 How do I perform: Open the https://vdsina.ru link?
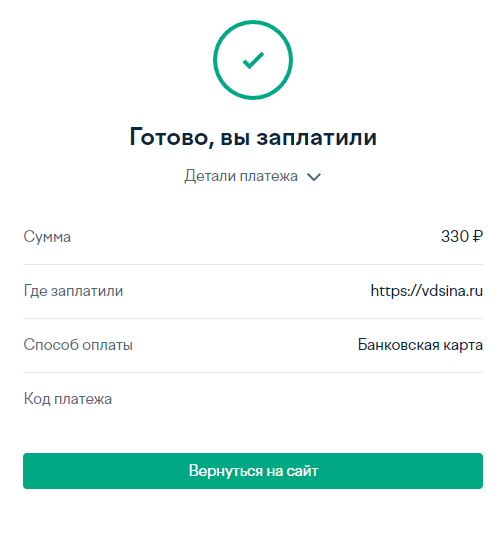427,291
